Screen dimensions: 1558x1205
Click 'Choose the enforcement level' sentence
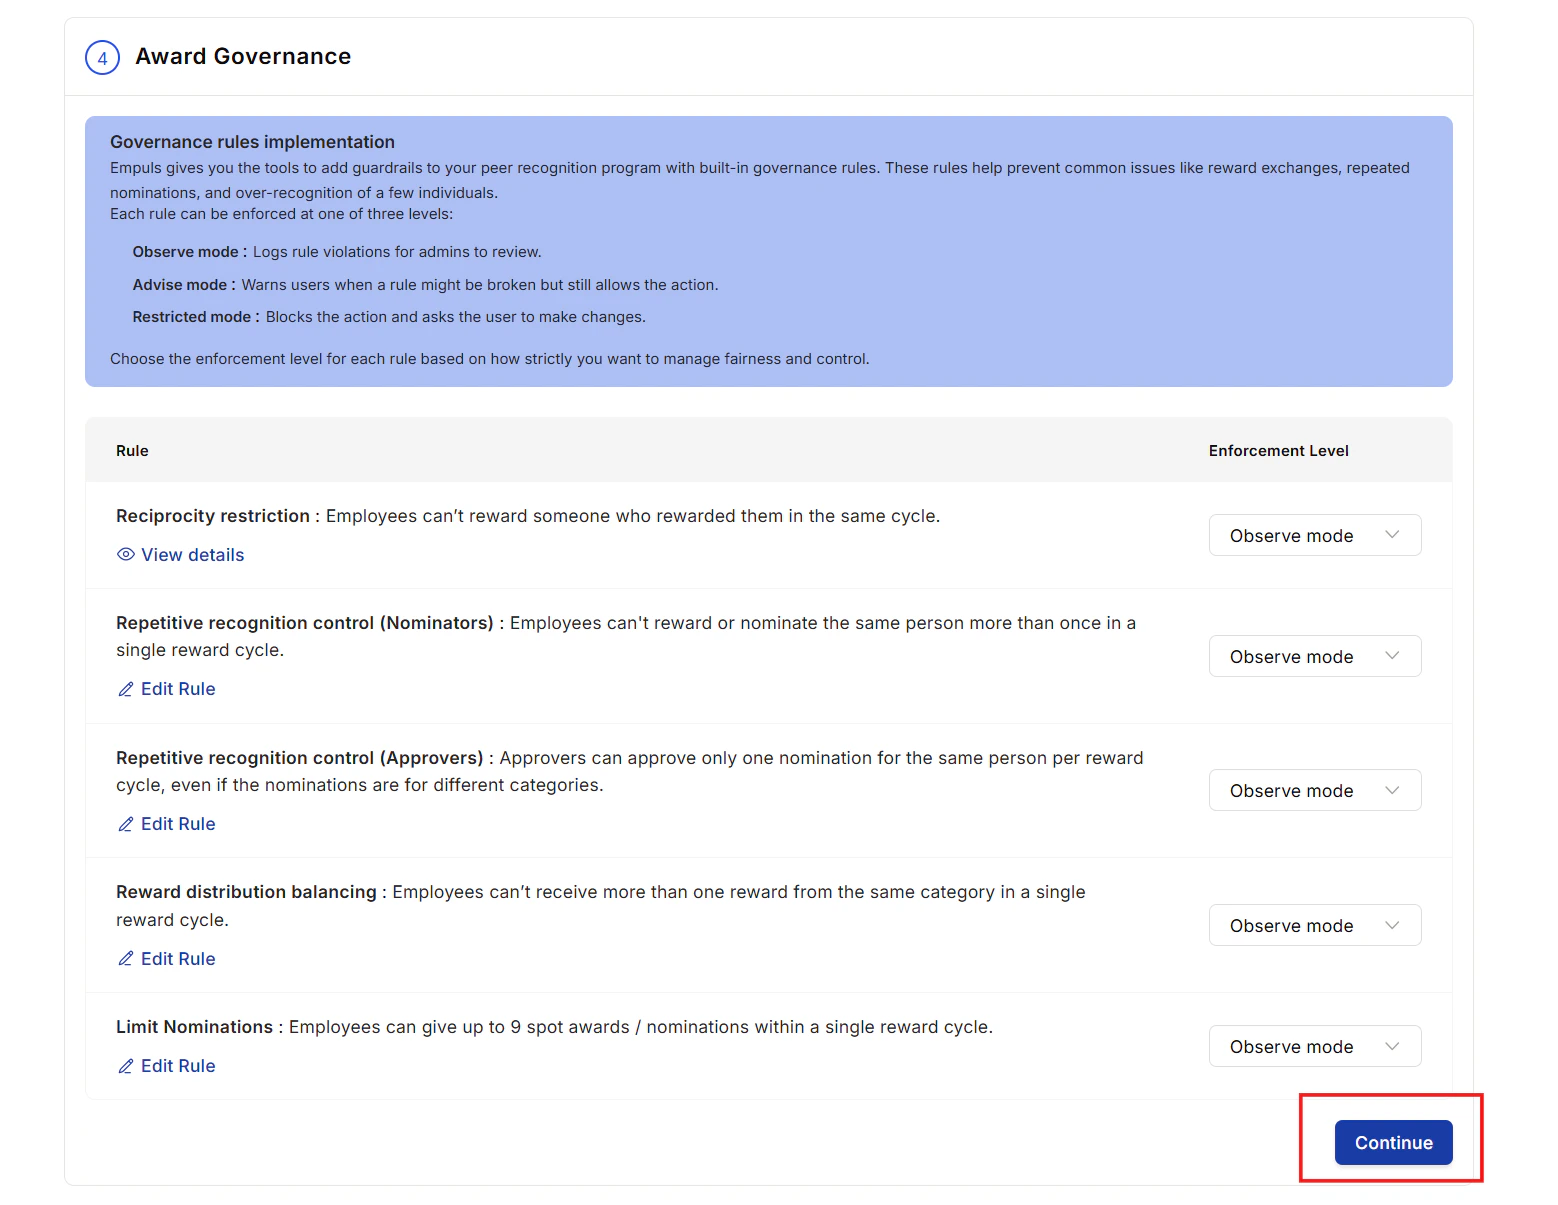tap(490, 359)
